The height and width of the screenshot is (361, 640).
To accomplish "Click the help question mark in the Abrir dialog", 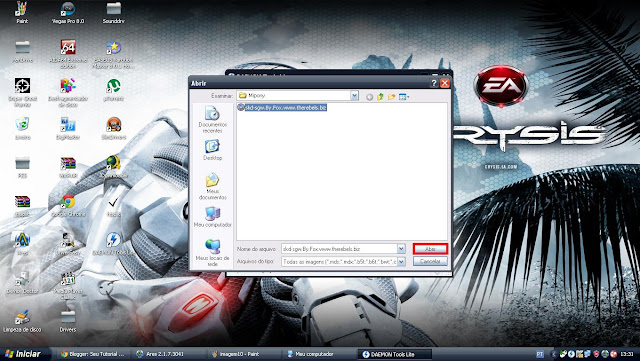I will coord(434,83).
